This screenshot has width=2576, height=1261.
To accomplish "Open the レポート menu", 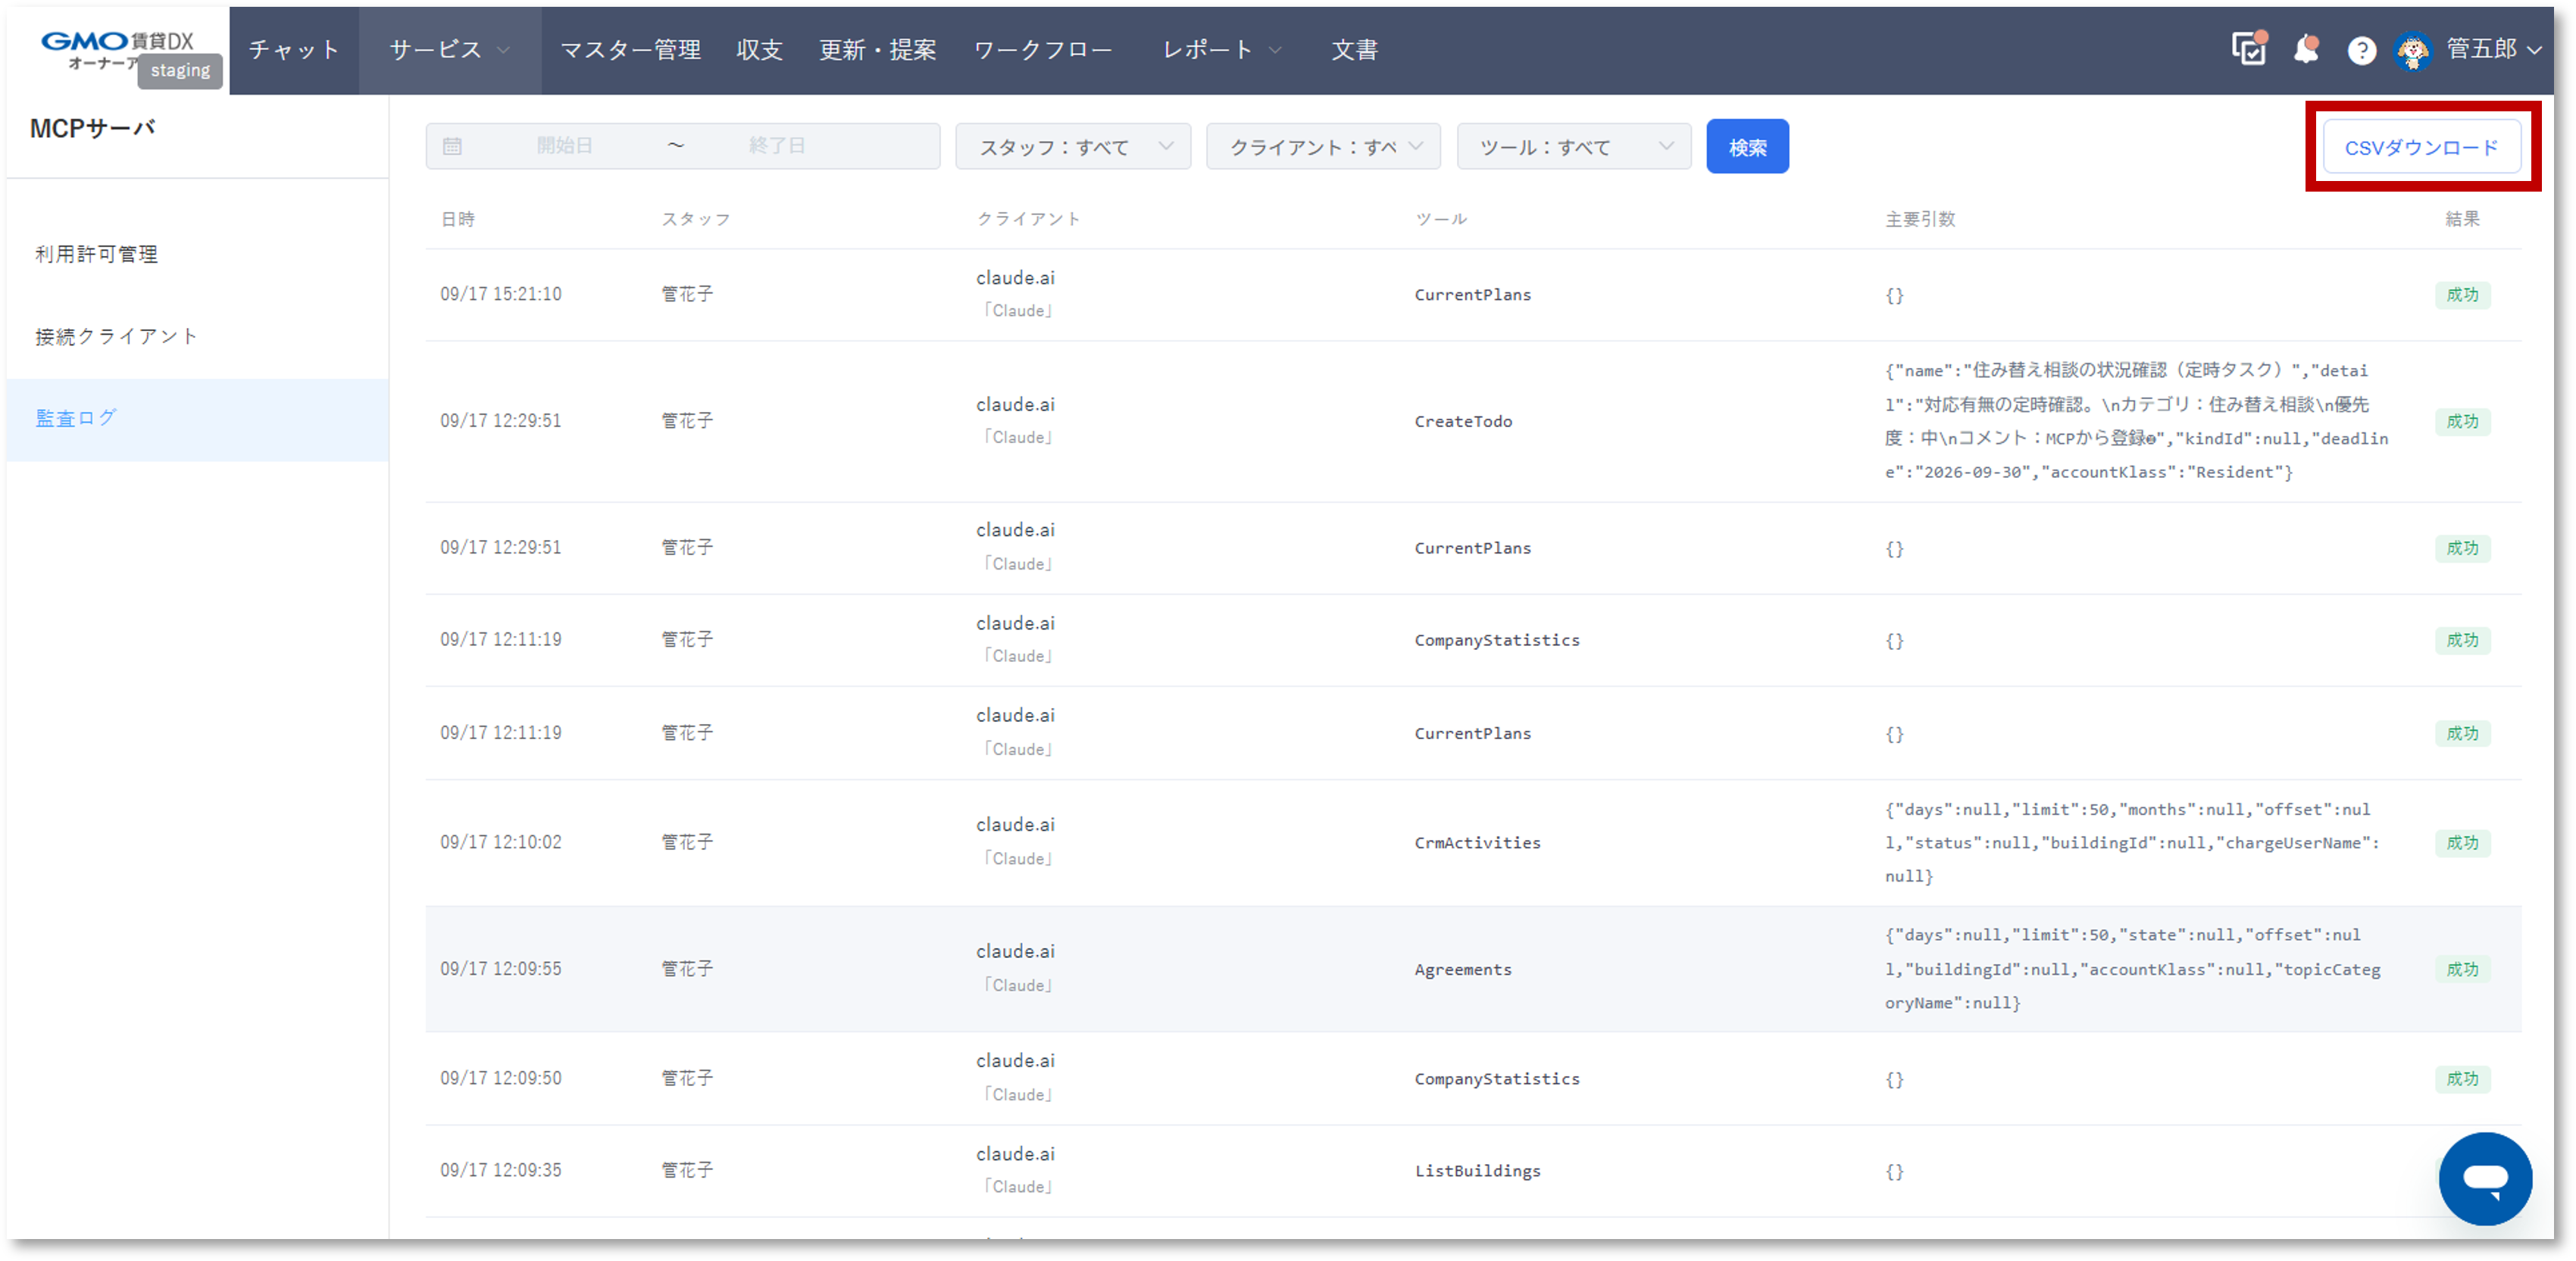I will (1221, 50).
